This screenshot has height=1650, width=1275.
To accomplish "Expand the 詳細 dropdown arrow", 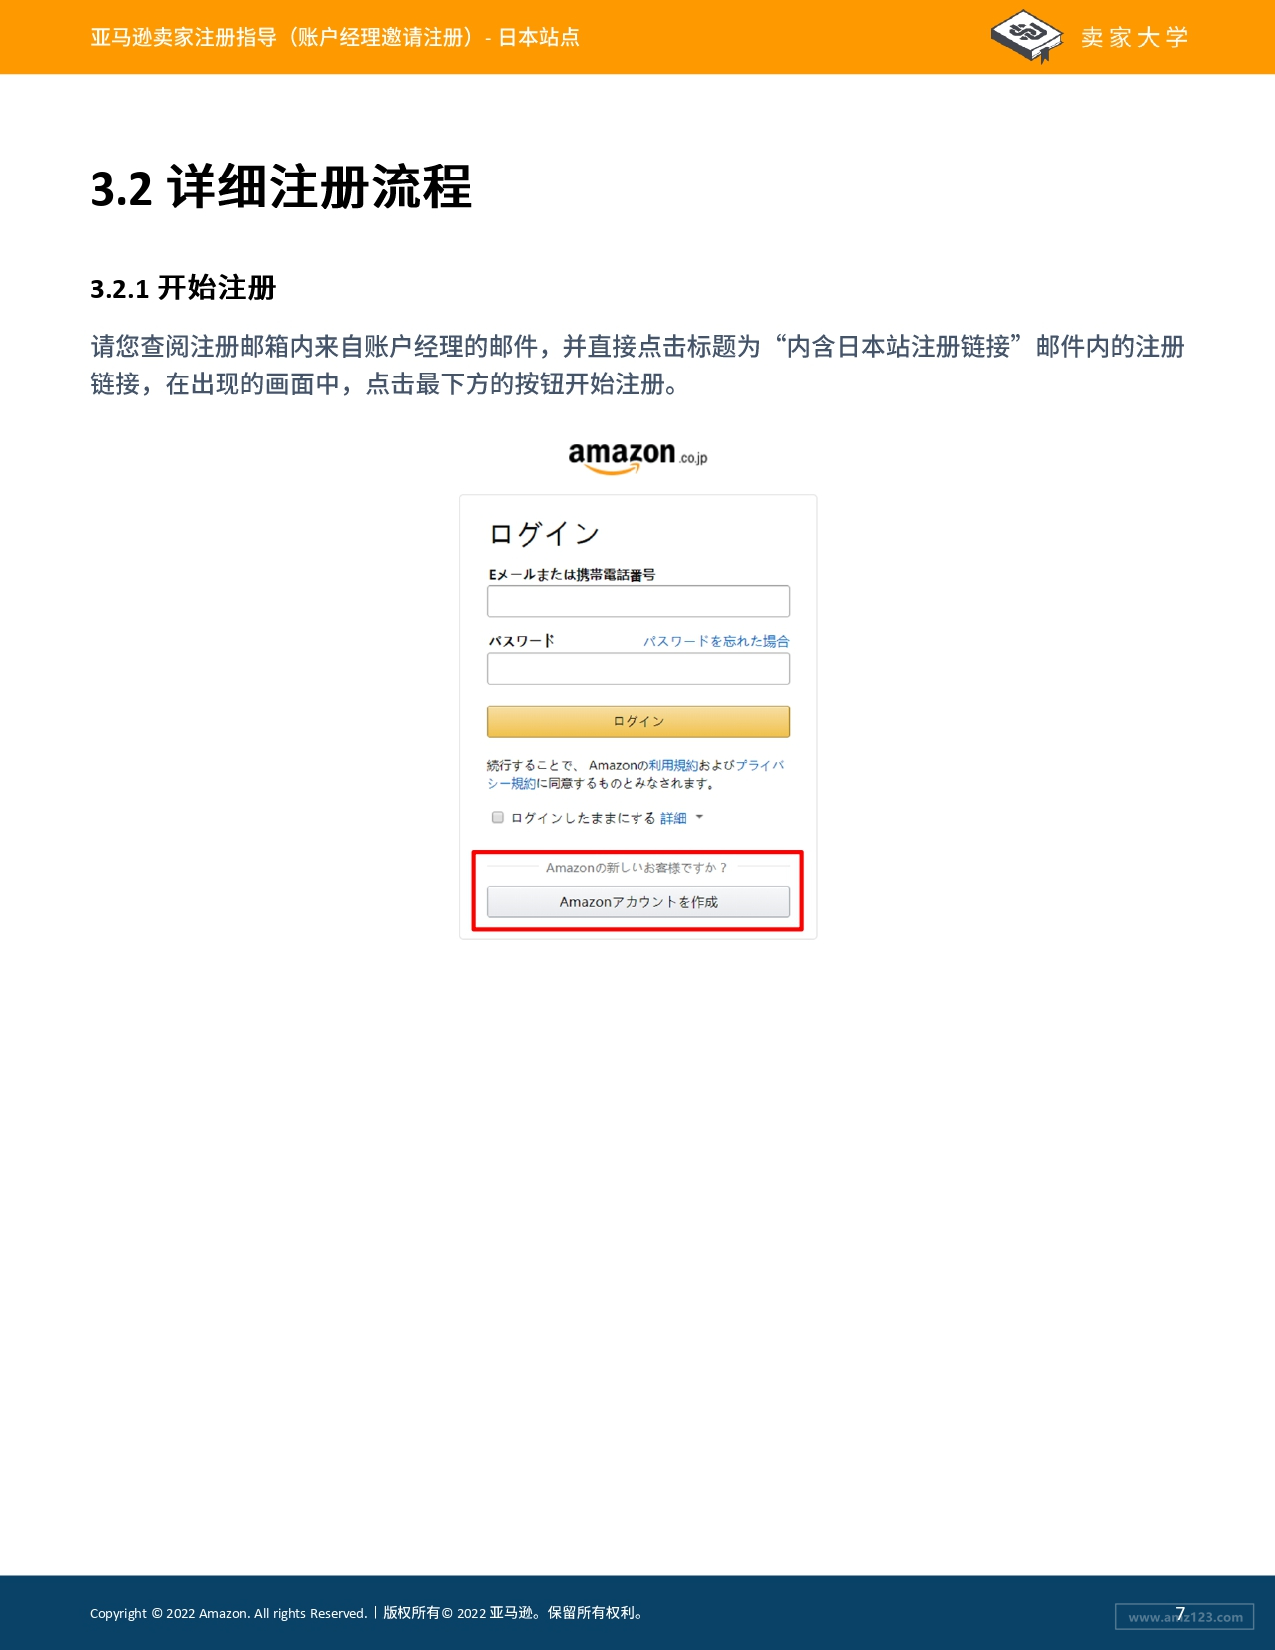I will (x=699, y=817).
